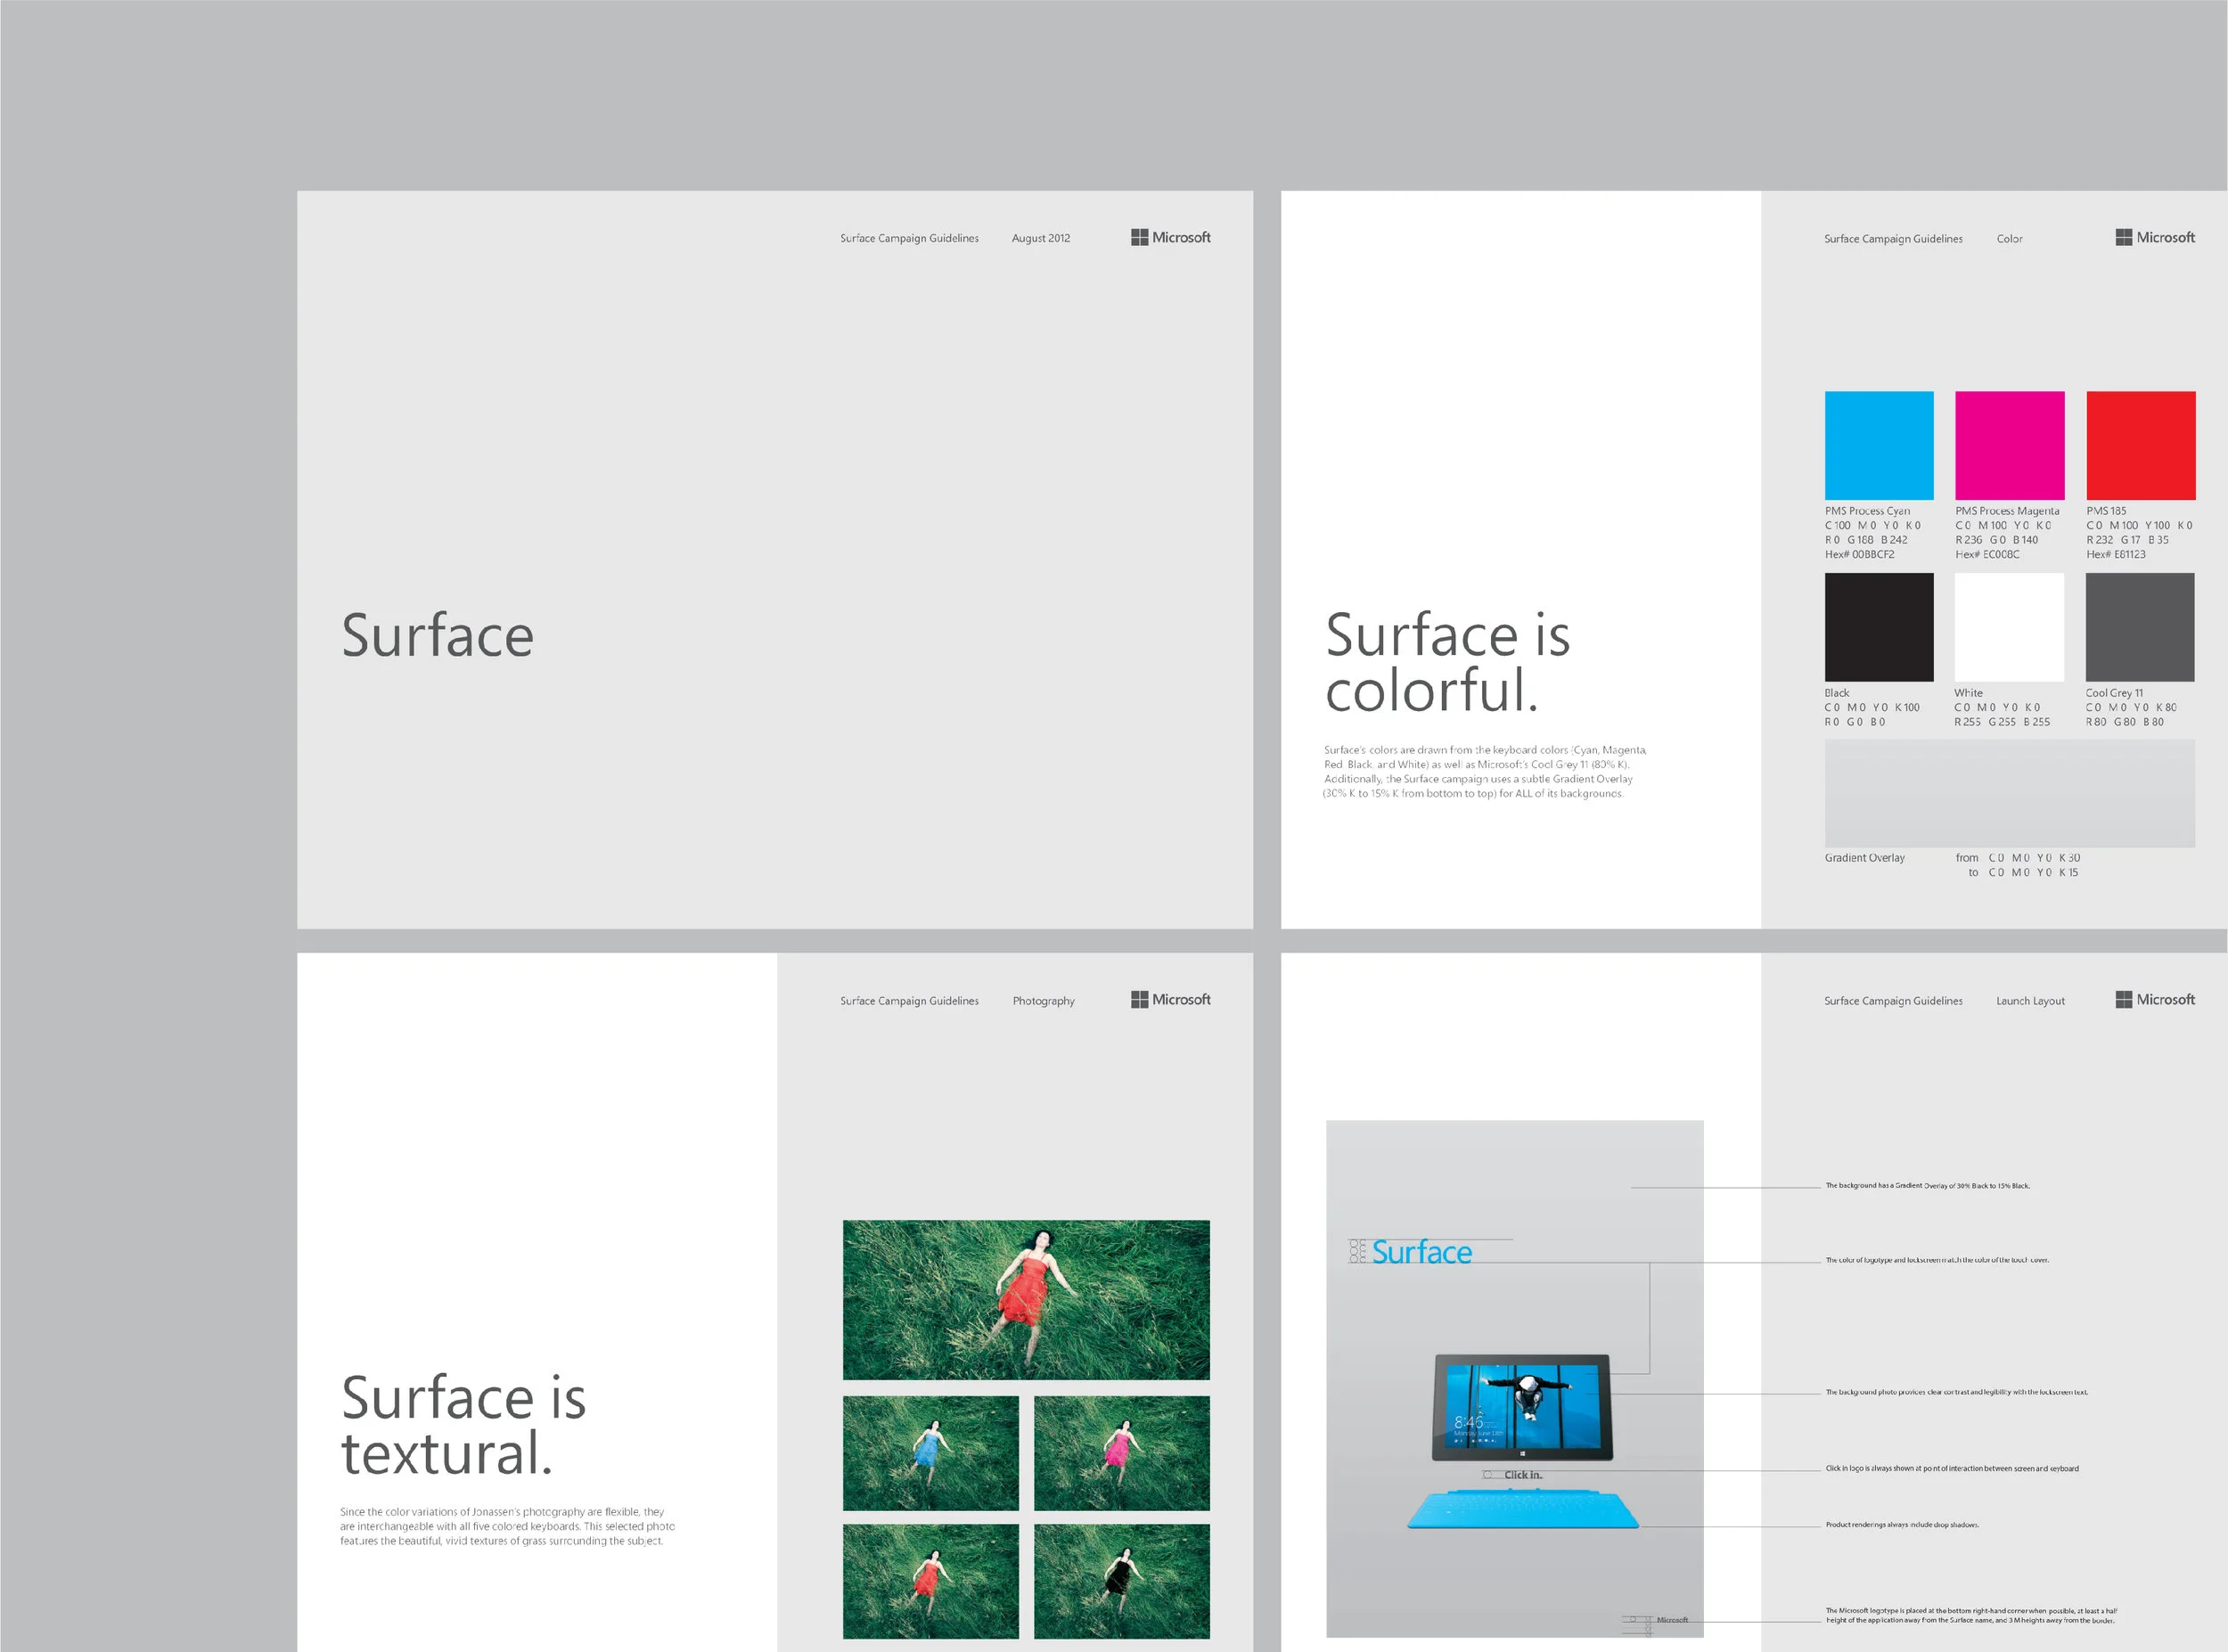Screen dimensions: 2228x1652
Task: Open the photo of woman in blue dress
Action: pos(931,1453)
